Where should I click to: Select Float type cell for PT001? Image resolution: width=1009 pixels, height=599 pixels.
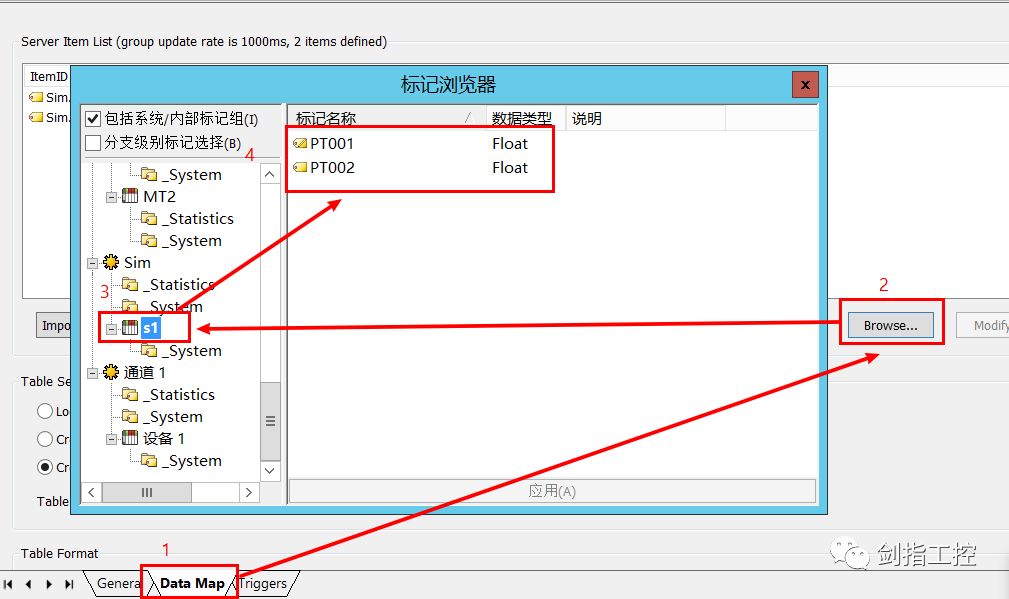pyautogui.click(x=510, y=143)
